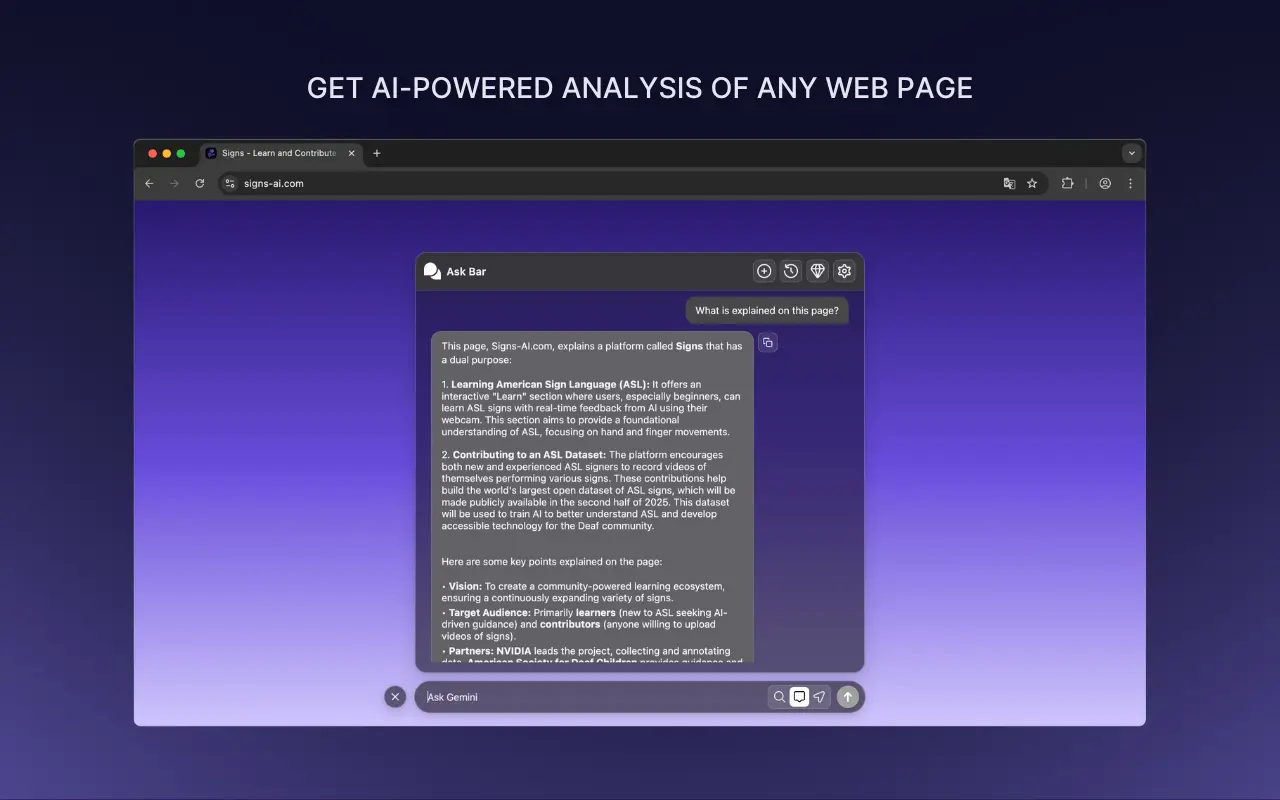Open Ask Bar settings gear

(x=844, y=271)
